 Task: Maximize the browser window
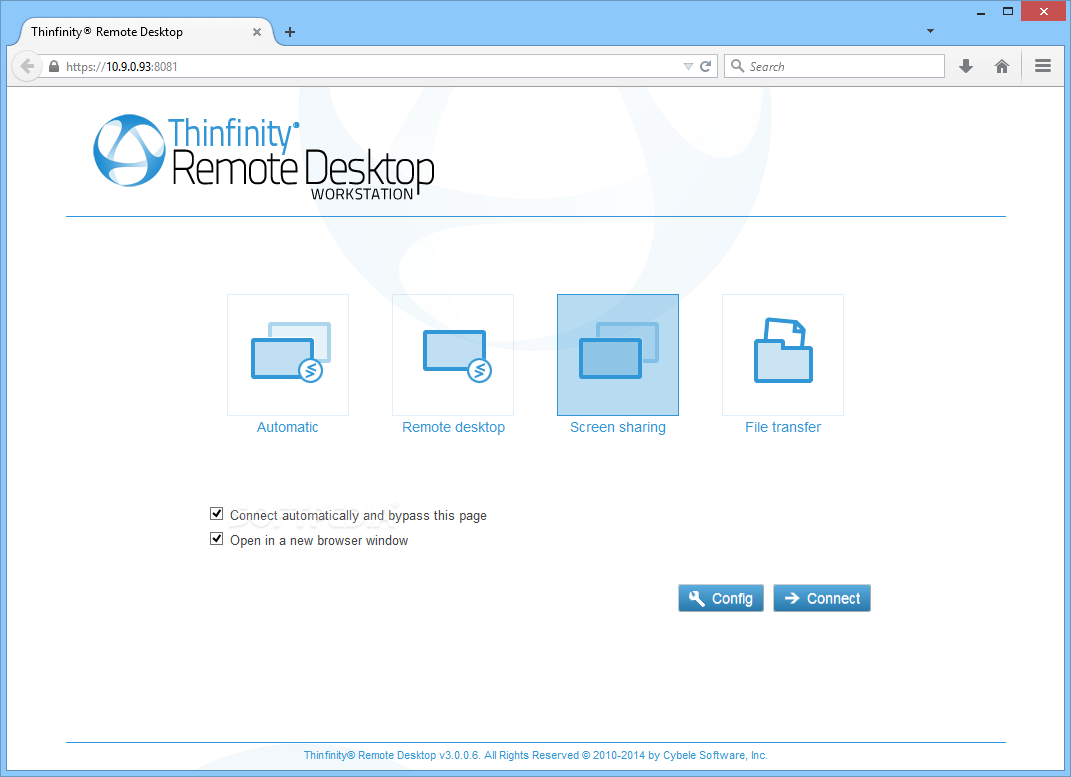coord(1007,11)
